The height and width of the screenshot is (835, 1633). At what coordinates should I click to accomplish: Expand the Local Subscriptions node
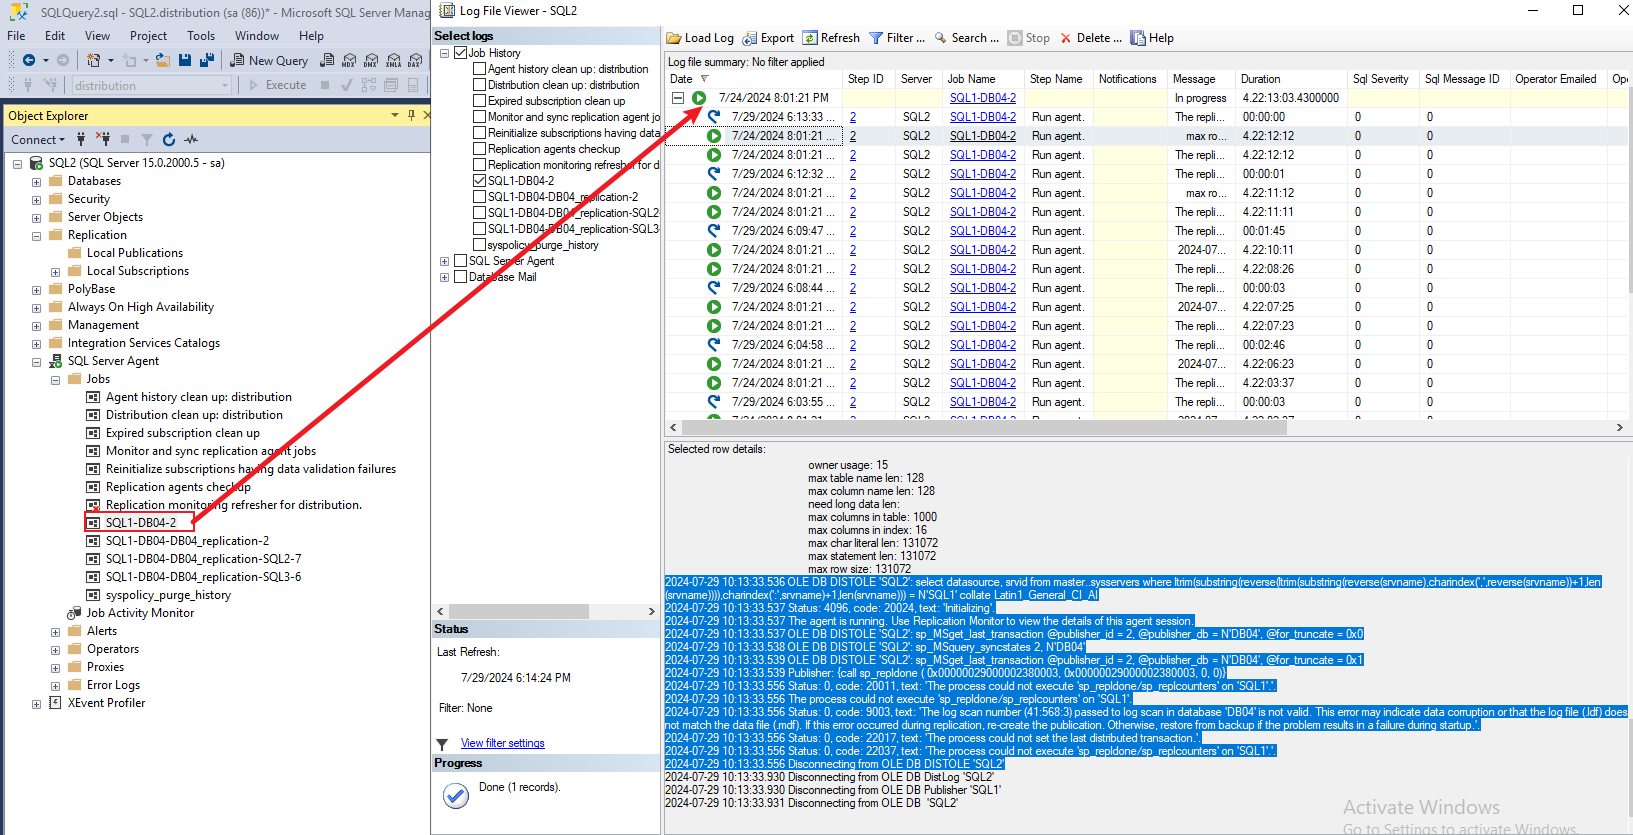click(56, 272)
